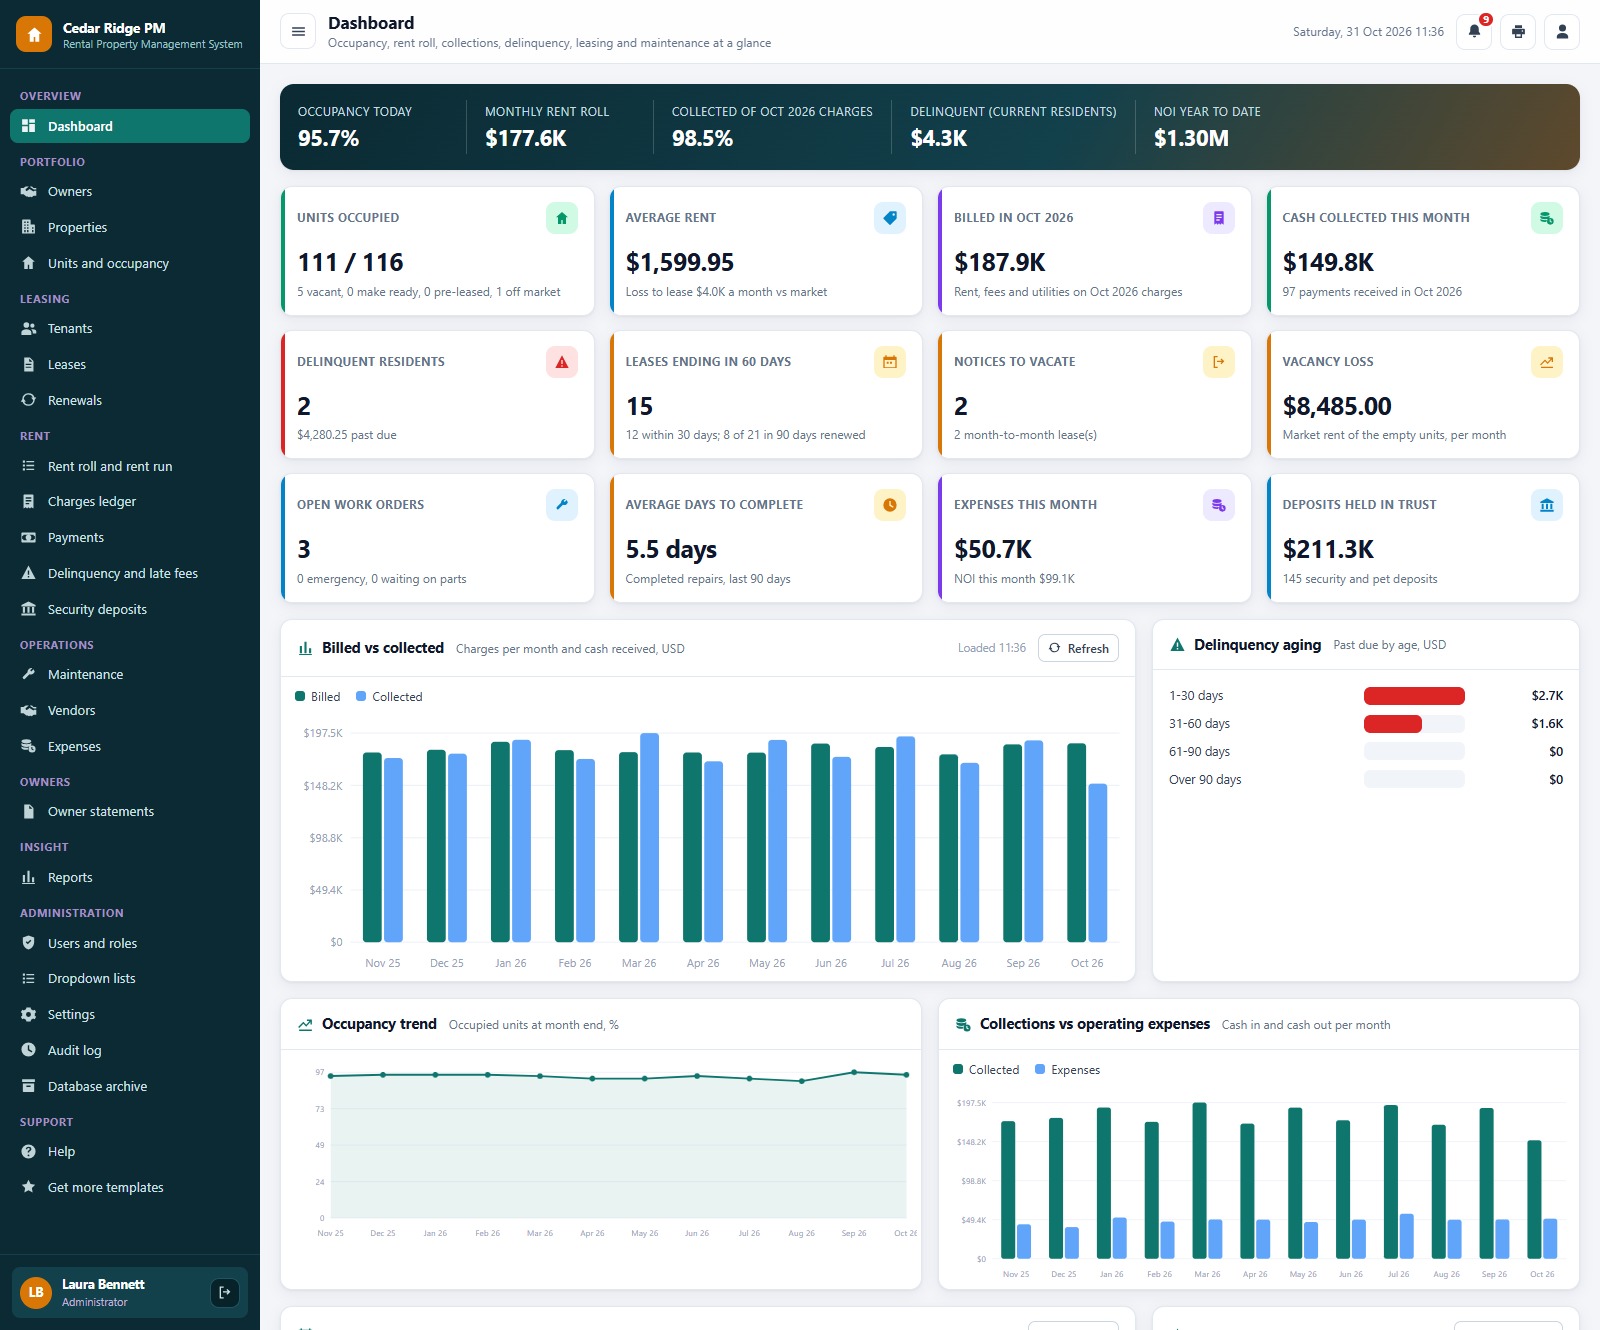
Task: Click the Delinquent Residents warning icon
Action: click(x=562, y=362)
